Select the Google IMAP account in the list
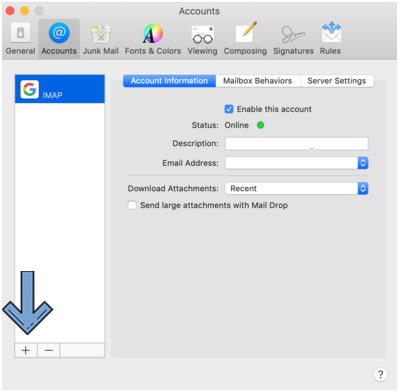Viewport: 401px width, 392px height. (x=60, y=89)
